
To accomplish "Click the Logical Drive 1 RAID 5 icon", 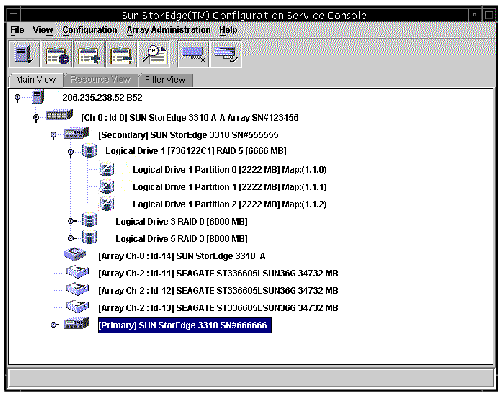I will [x=89, y=151].
